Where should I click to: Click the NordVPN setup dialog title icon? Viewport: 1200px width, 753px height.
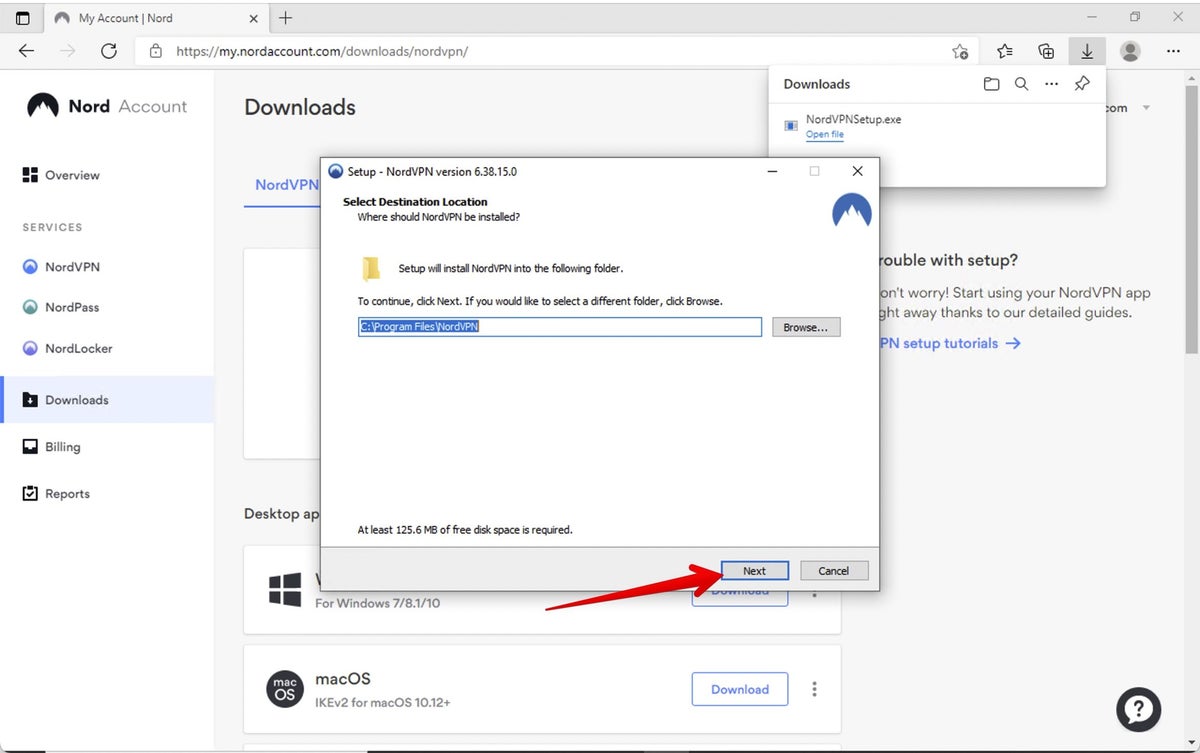click(336, 172)
